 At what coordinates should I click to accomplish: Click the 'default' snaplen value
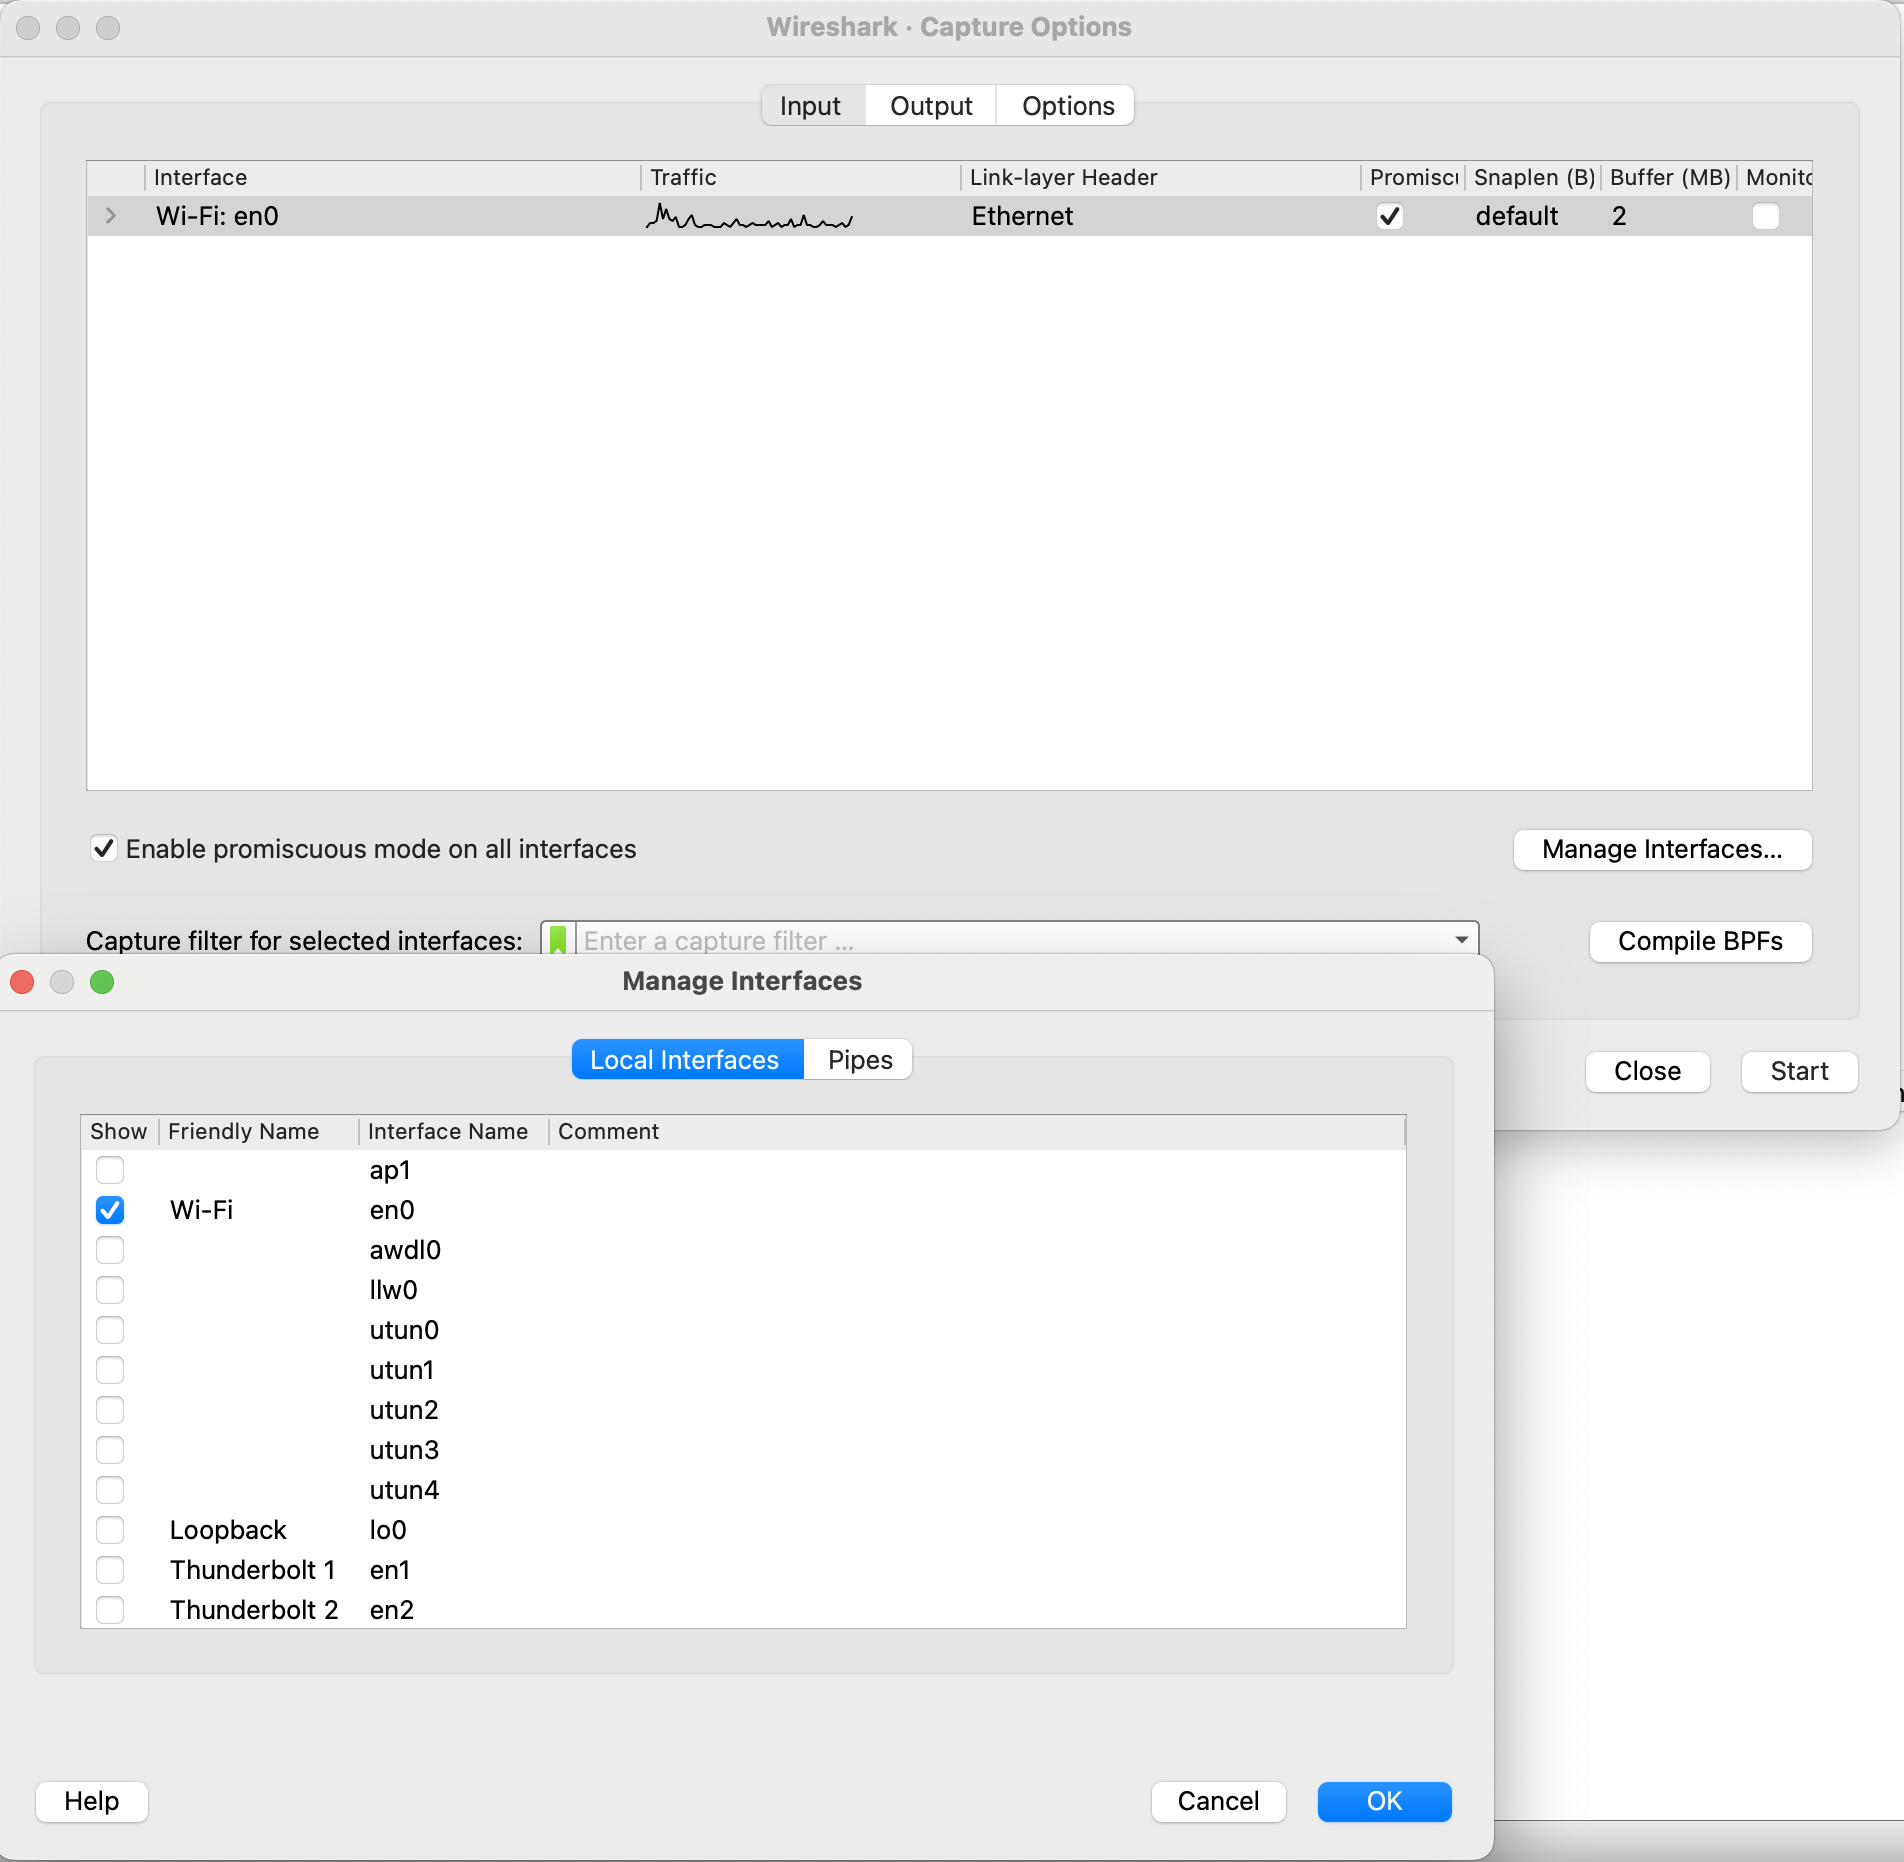pos(1517,217)
